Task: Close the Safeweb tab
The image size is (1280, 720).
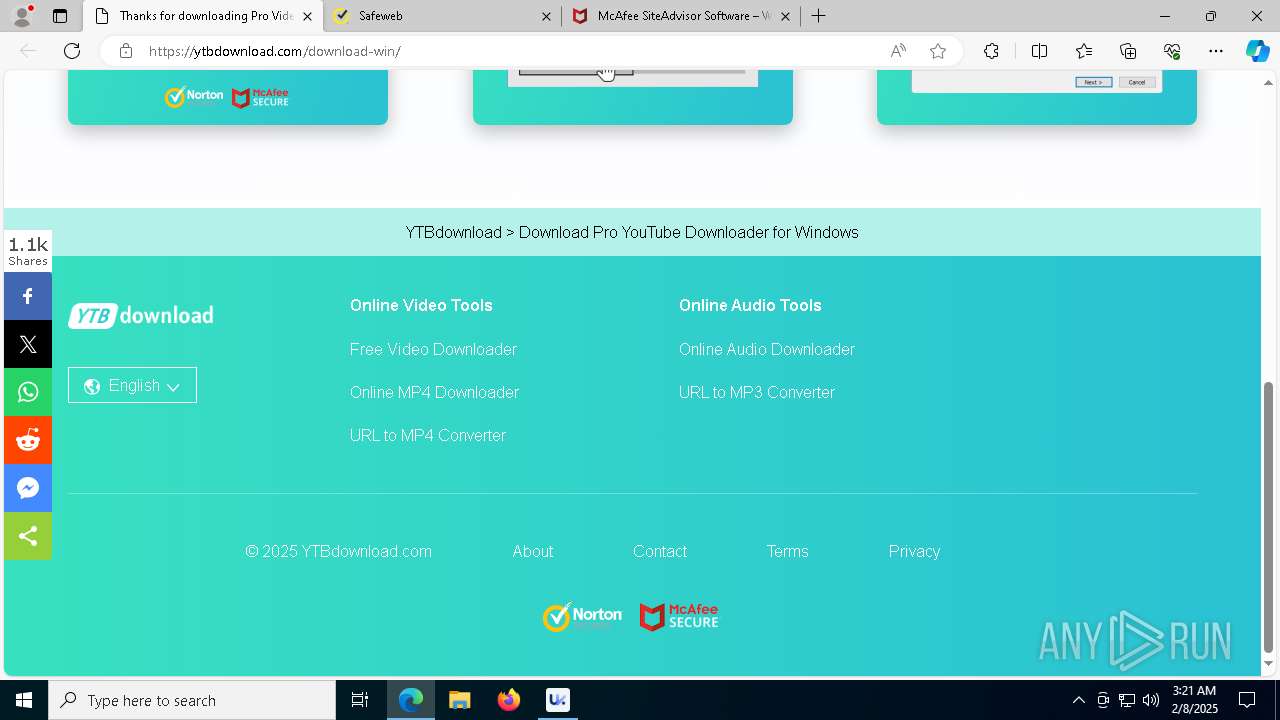Action: click(x=546, y=16)
